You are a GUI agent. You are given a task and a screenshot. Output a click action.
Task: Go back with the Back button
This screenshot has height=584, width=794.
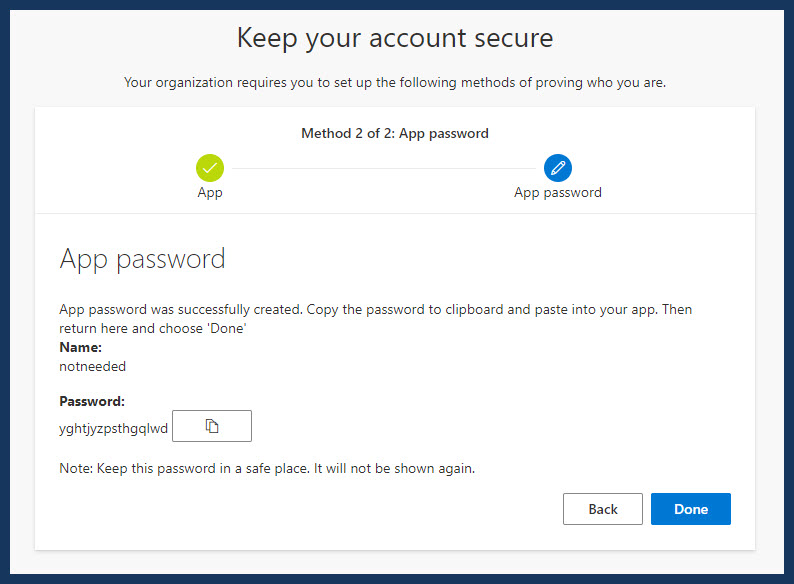[603, 509]
